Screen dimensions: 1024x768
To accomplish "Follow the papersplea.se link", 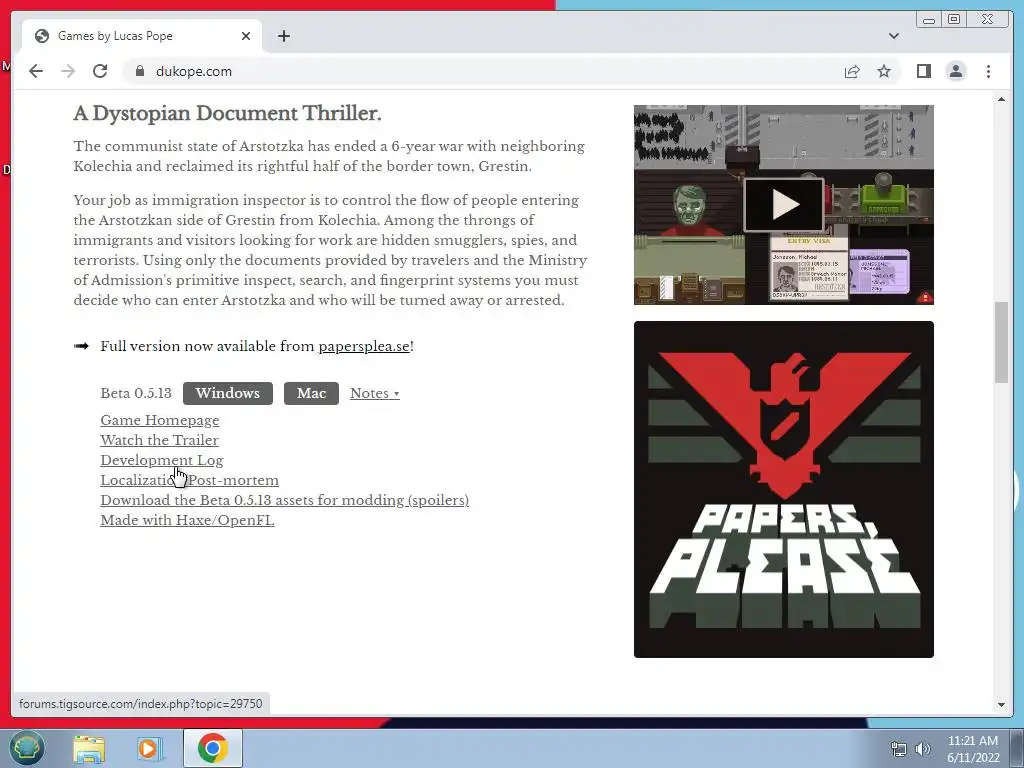I will coord(364,347).
